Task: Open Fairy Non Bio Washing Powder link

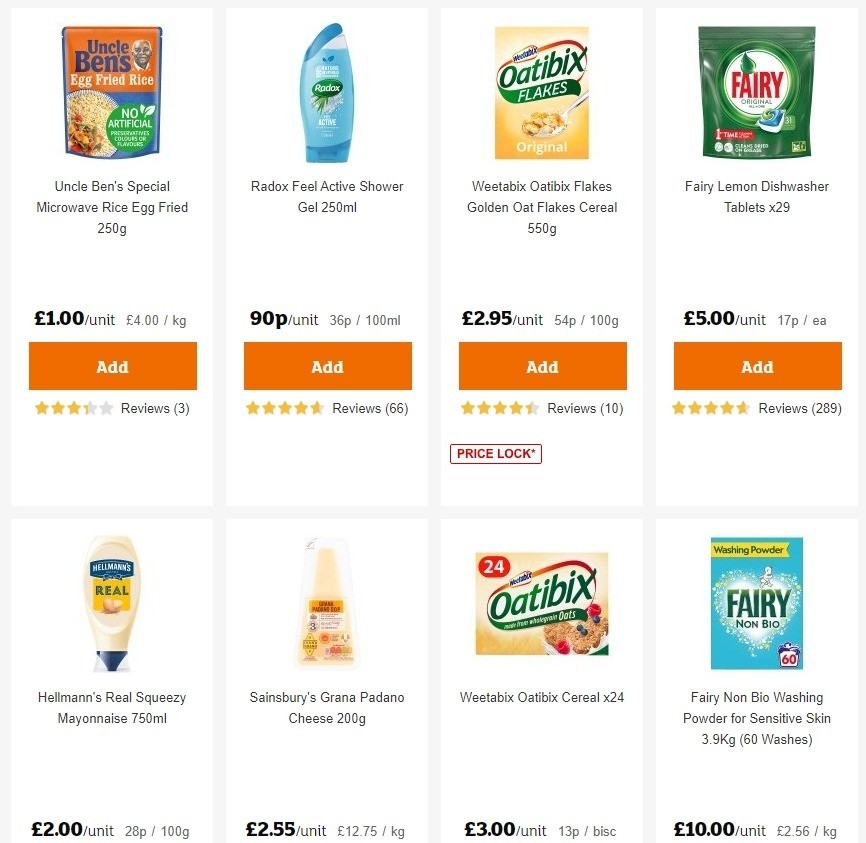Action: (x=757, y=718)
